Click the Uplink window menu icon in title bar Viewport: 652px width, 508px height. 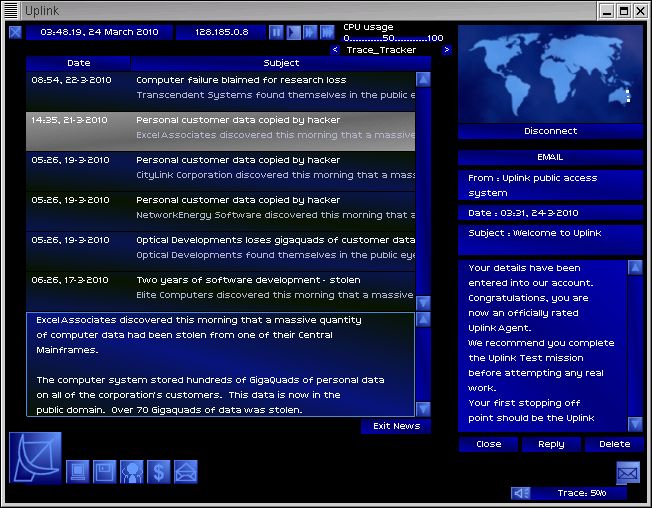(11, 11)
